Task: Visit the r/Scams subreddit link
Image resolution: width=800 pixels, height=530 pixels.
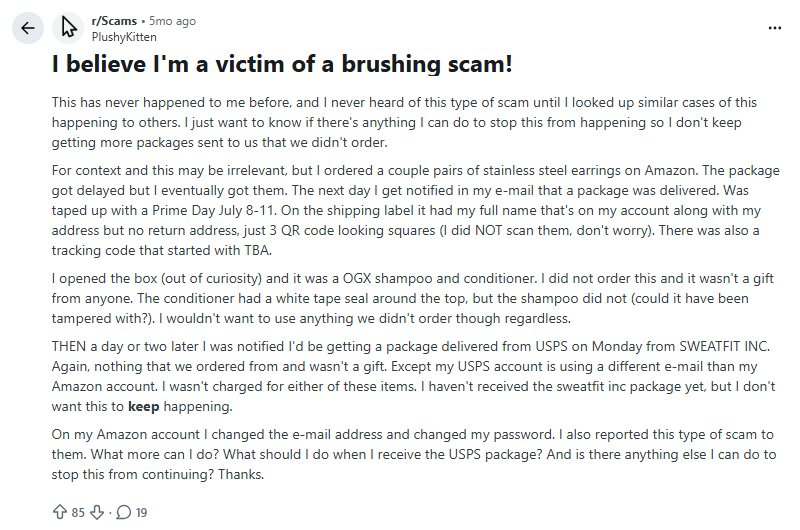Action: click(x=114, y=20)
